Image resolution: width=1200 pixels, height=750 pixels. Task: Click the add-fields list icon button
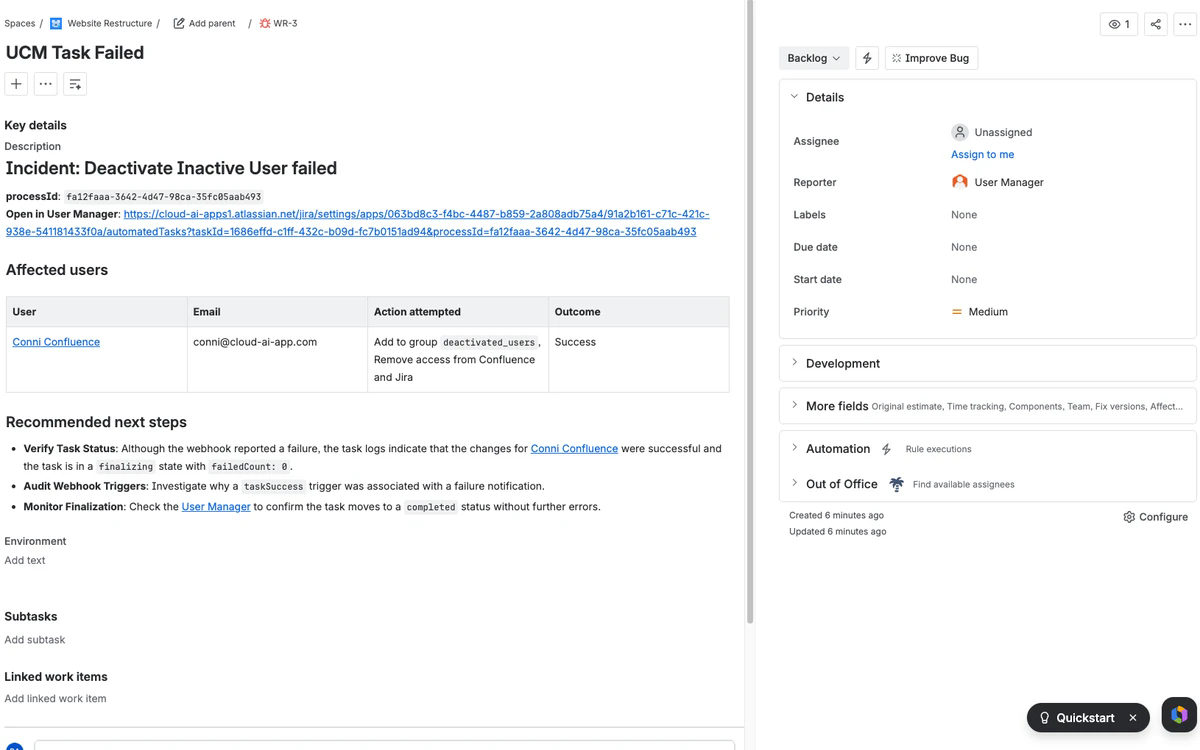[75, 84]
